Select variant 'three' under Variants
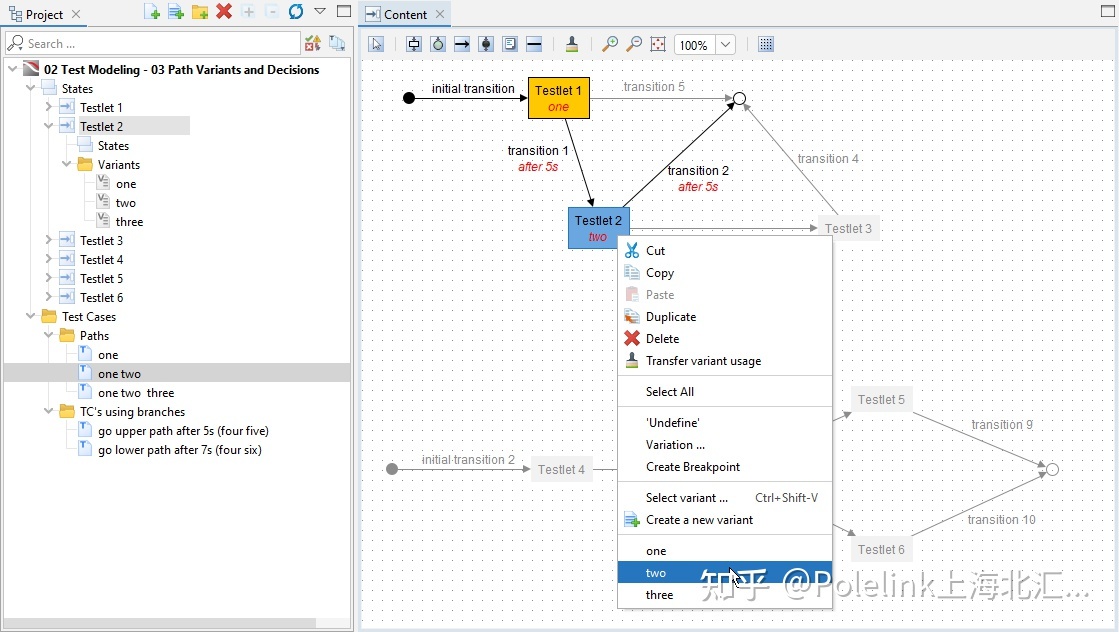The height and width of the screenshot is (632, 1119). 128,222
